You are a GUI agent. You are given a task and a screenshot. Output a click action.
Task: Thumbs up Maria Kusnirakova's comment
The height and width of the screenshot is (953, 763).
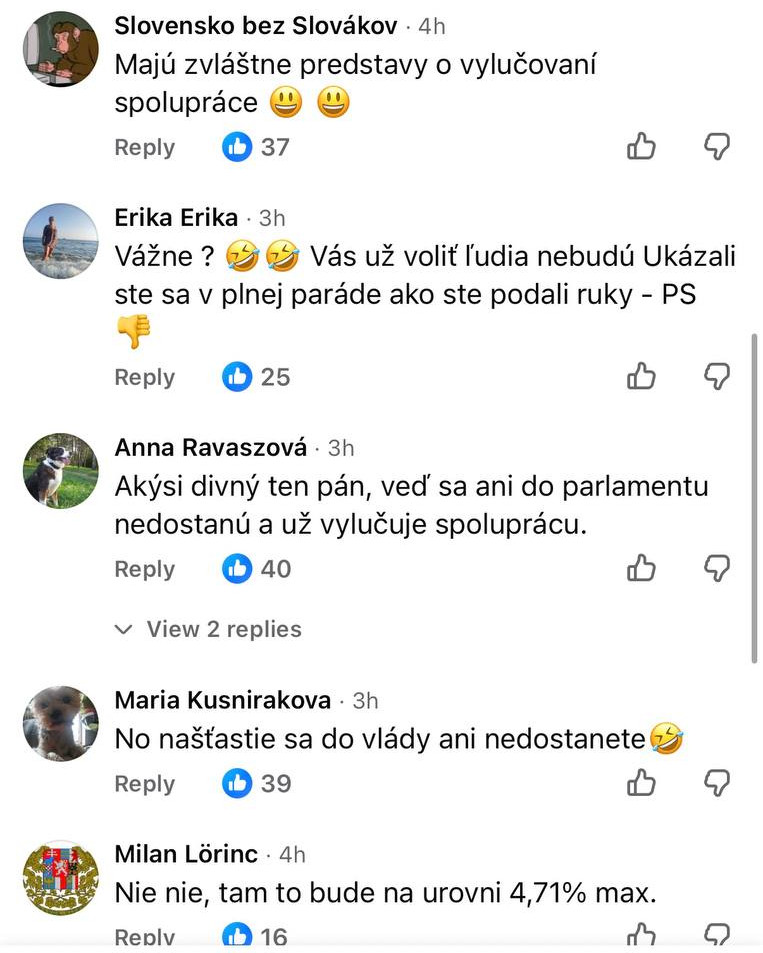click(641, 783)
